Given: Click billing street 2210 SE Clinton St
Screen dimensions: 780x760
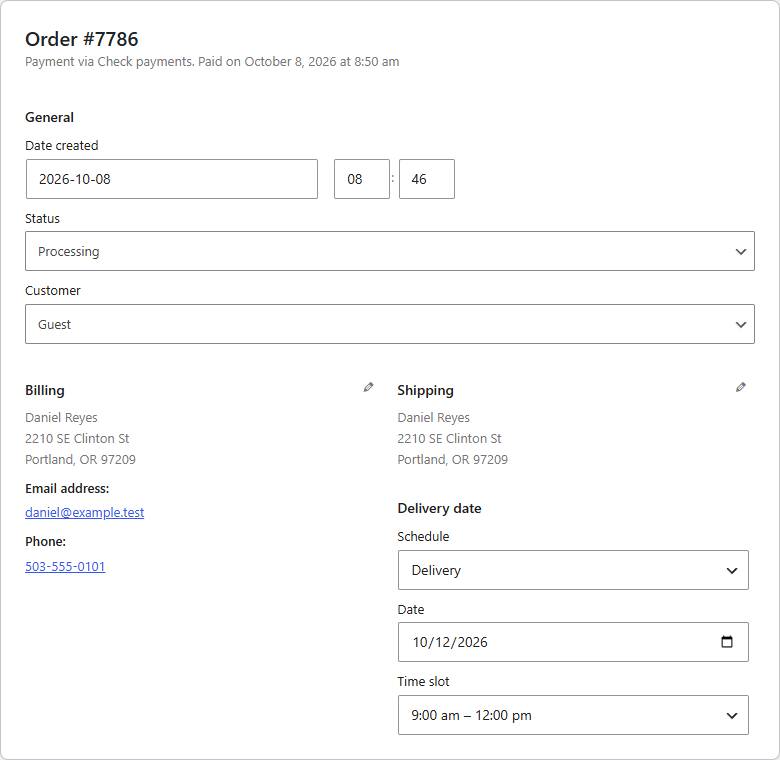Looking at the screenshot, I should 77,439.
